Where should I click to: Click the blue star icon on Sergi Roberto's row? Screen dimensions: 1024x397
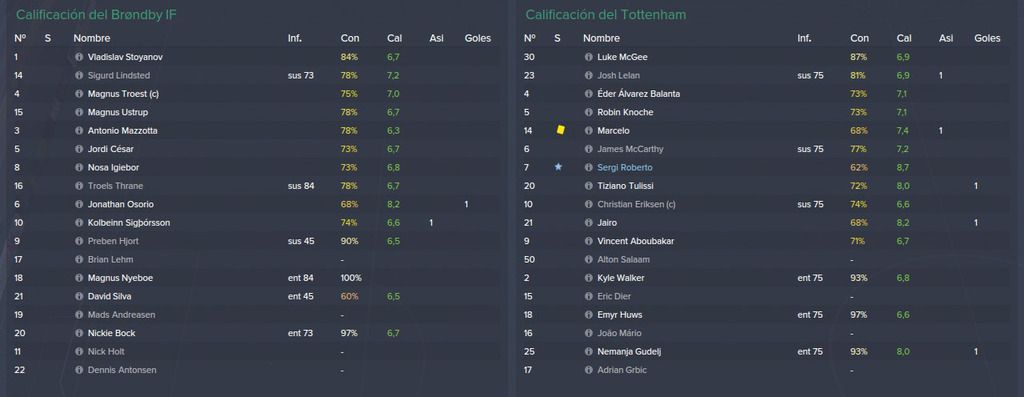[558, 167]
